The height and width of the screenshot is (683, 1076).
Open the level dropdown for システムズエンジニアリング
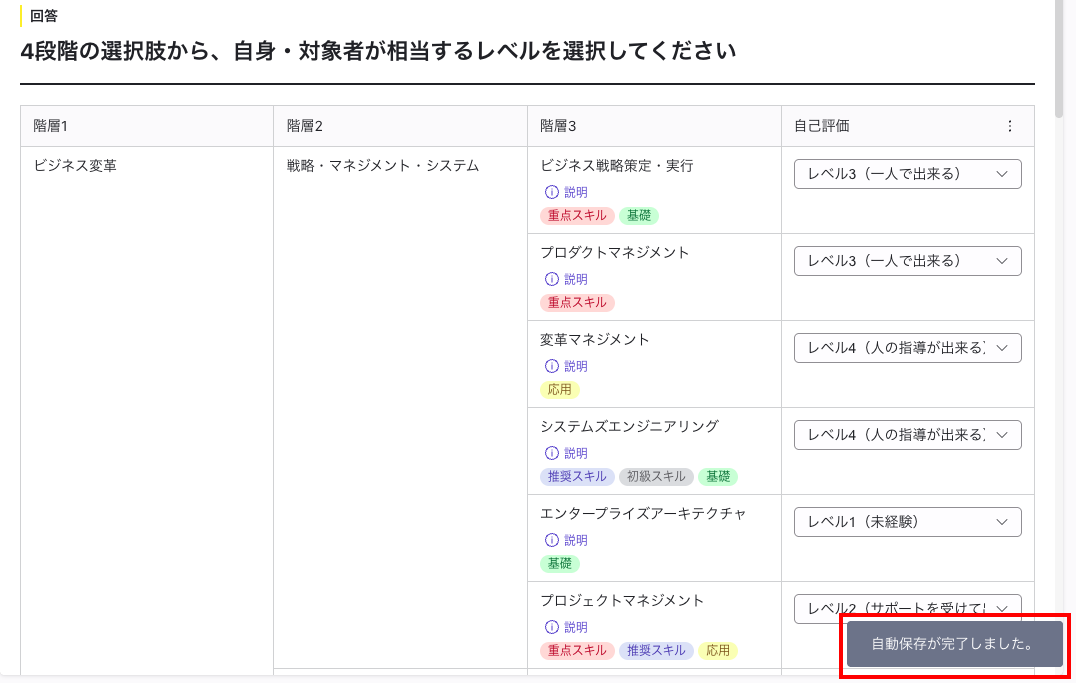(x=906, y=434)
